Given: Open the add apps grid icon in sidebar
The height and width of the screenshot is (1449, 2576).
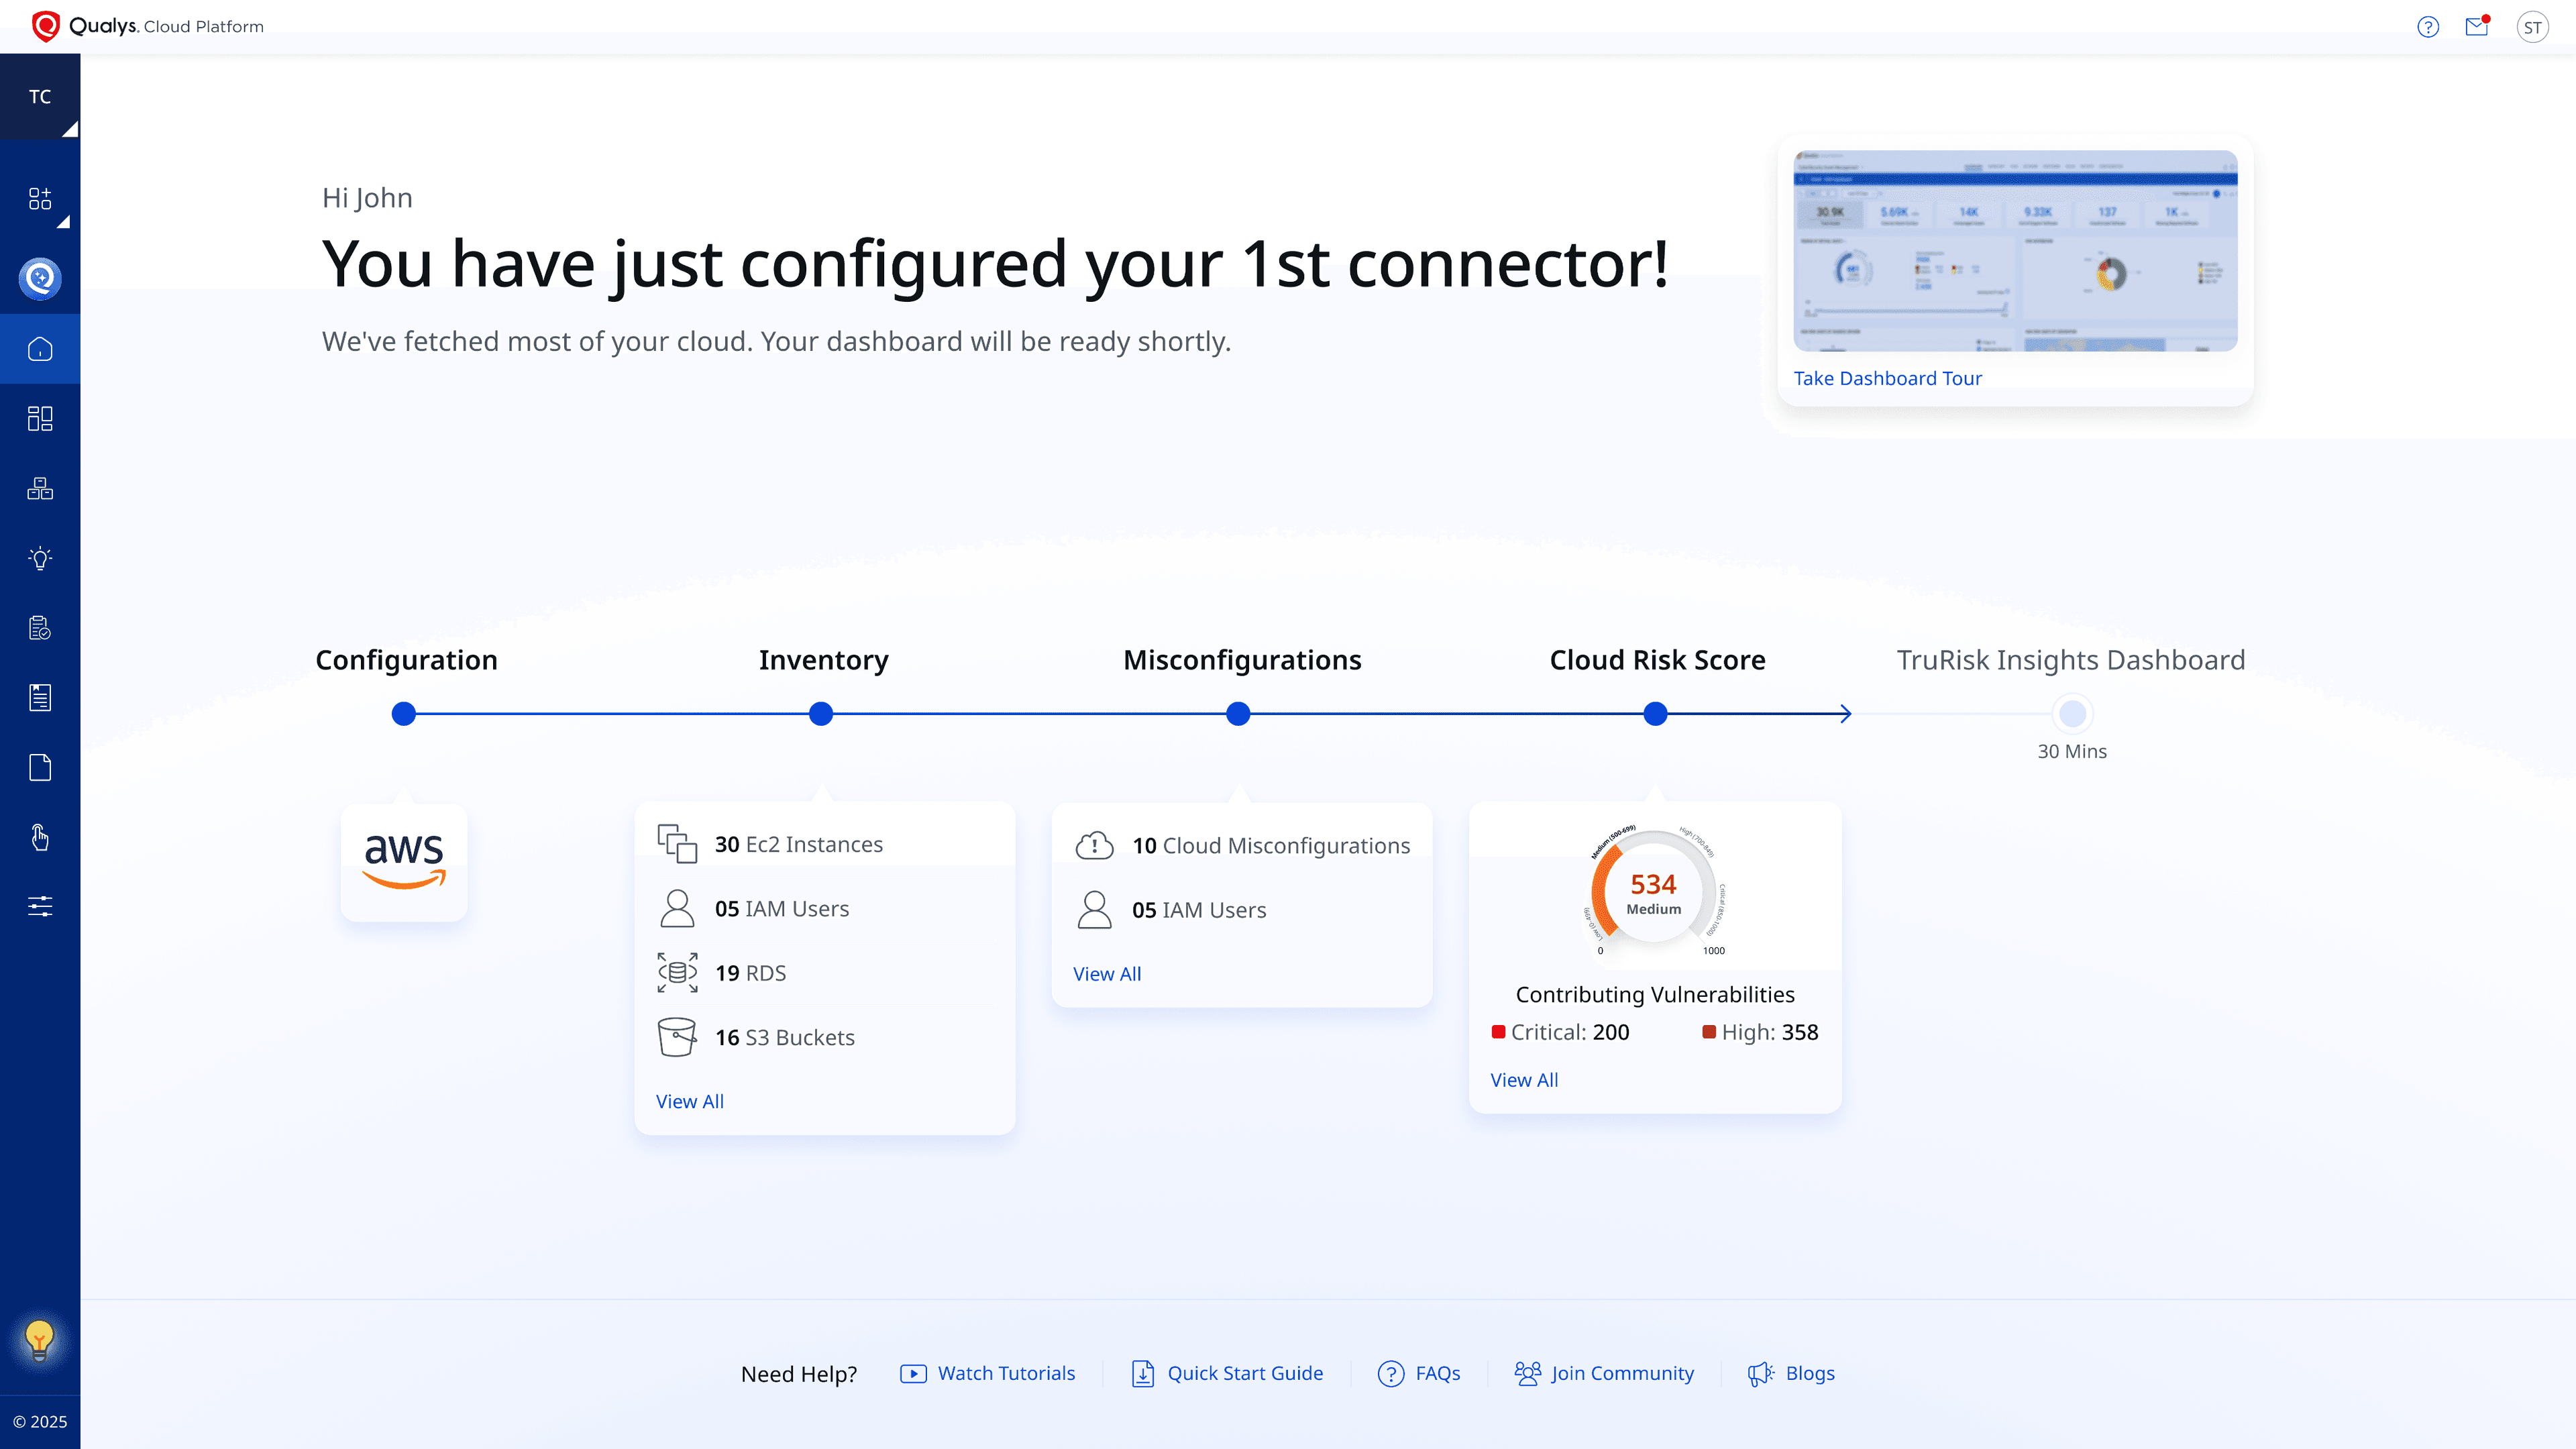Looking at the screenshot, I should [x=40, y=198].
